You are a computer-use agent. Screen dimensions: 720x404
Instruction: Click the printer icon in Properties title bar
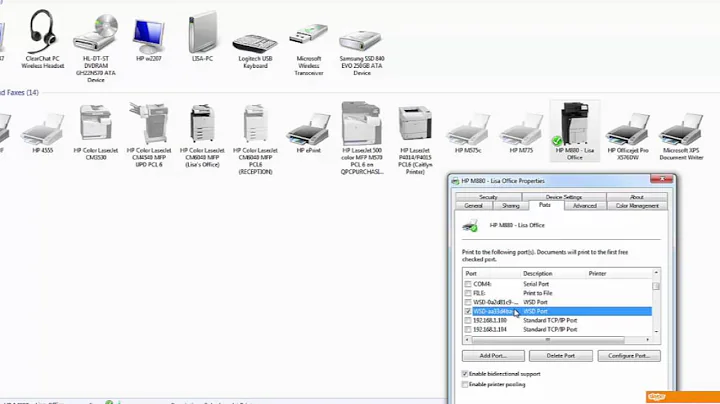pos(455,181)
